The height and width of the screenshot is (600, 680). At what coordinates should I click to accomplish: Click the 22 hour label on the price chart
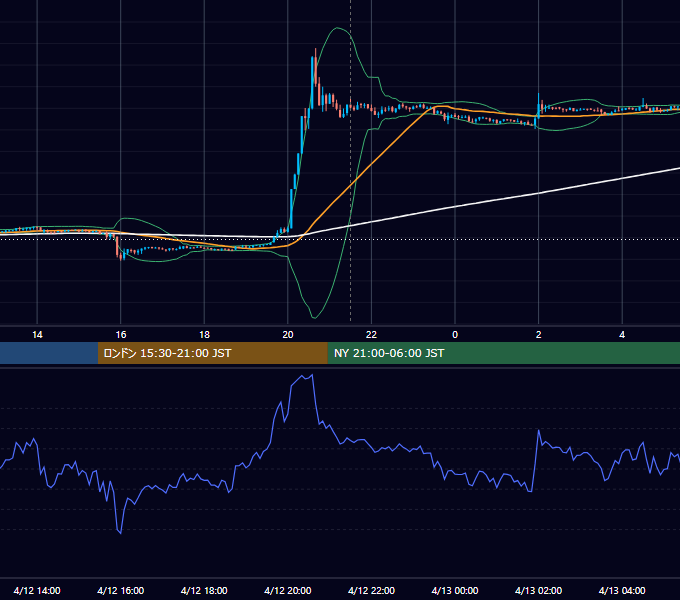pos(371,335)
